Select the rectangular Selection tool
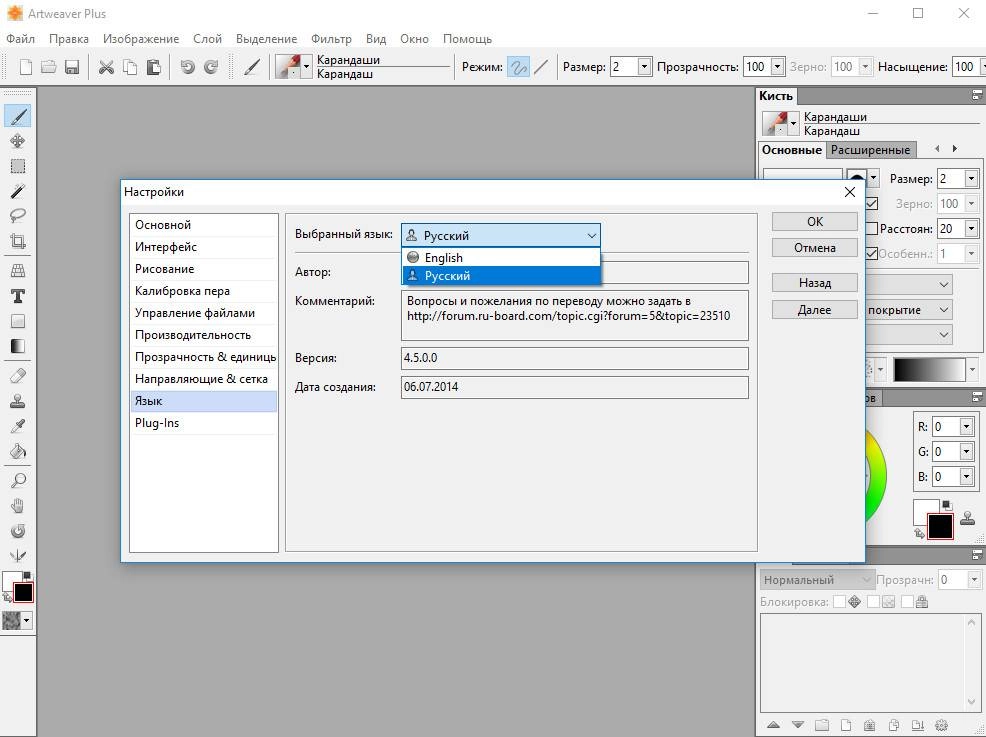 [18, 166]
